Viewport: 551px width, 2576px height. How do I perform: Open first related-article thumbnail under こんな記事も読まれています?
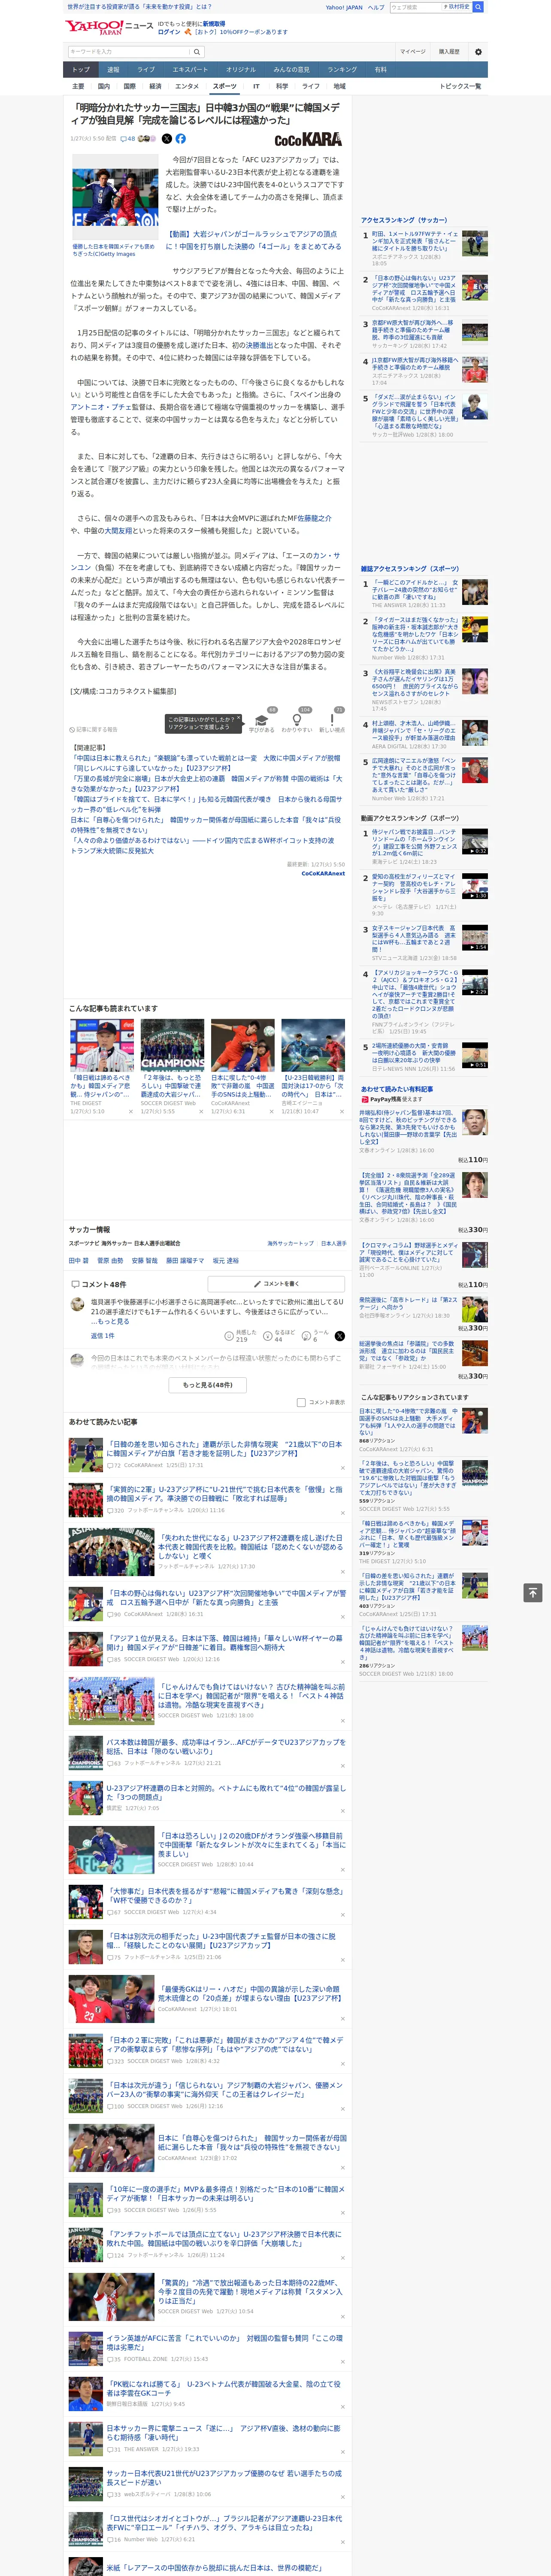[x=102, y=1046]
